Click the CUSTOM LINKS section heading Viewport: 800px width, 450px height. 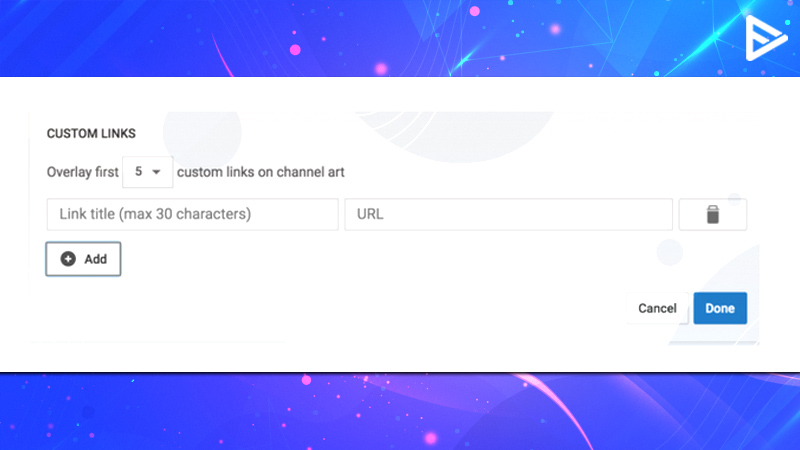[91, 134]
